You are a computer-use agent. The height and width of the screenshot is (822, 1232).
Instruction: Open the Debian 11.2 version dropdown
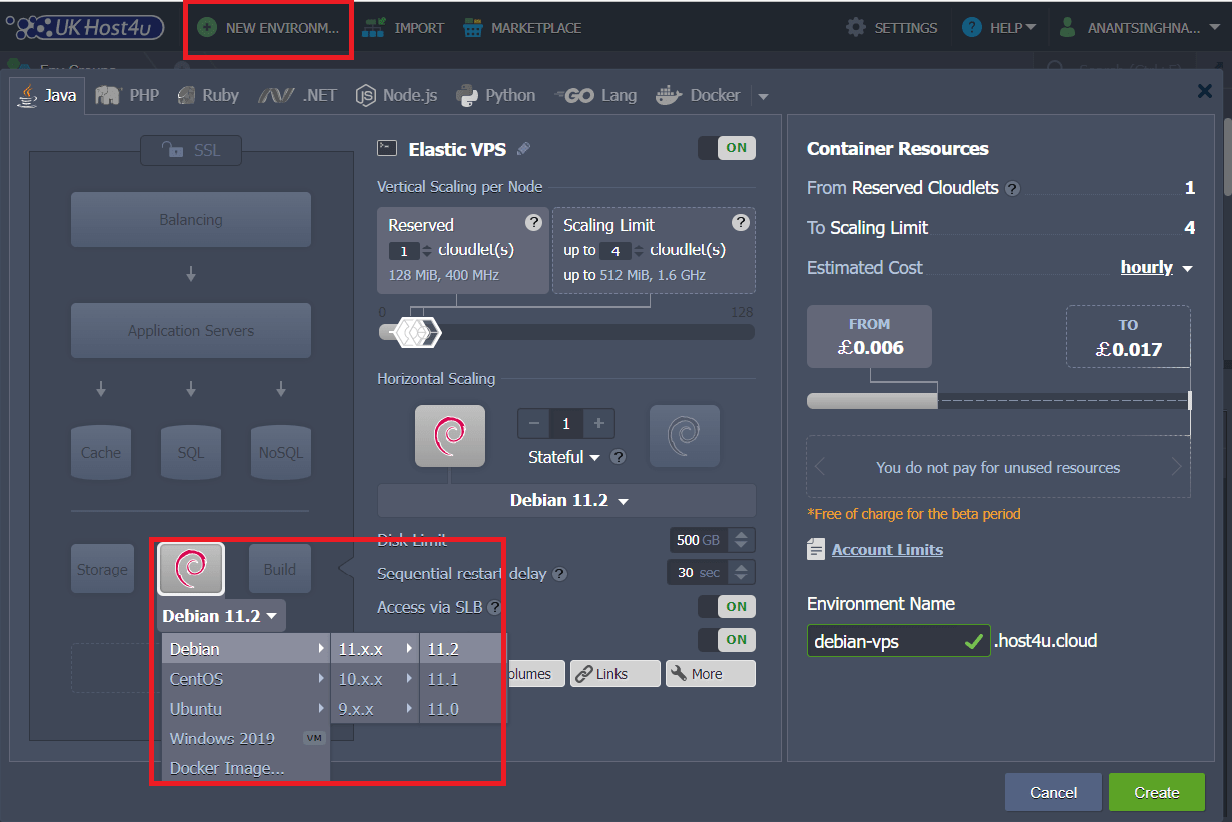(566, 500)
